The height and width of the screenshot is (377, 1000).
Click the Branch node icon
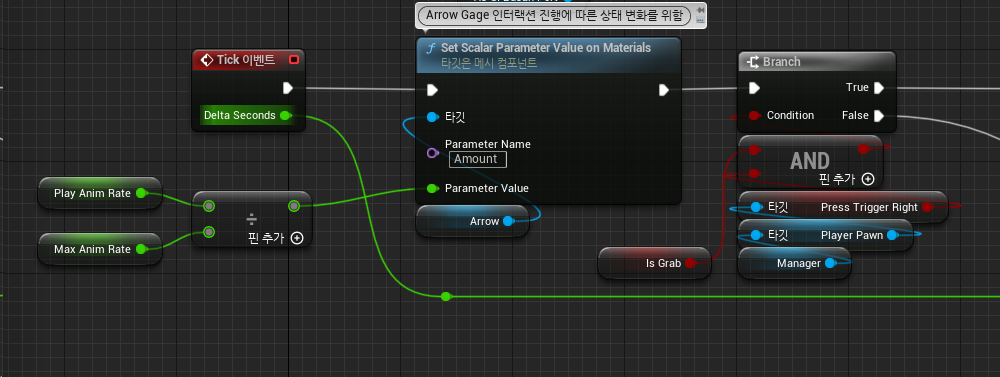click(x=753, y=62)
